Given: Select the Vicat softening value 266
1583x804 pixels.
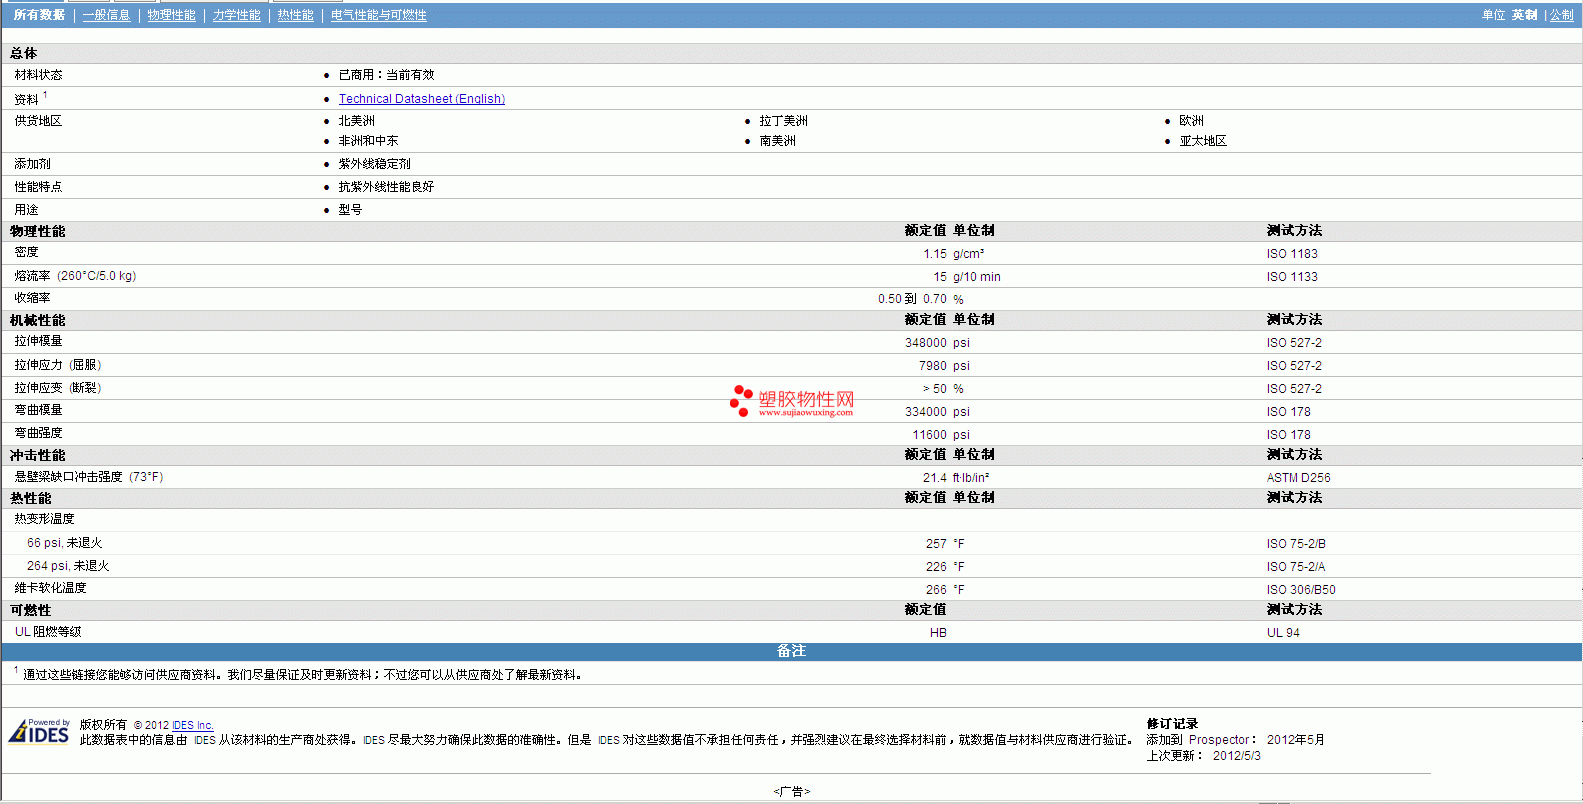Looking at the screenshot, I should click(x=936, y=590).
